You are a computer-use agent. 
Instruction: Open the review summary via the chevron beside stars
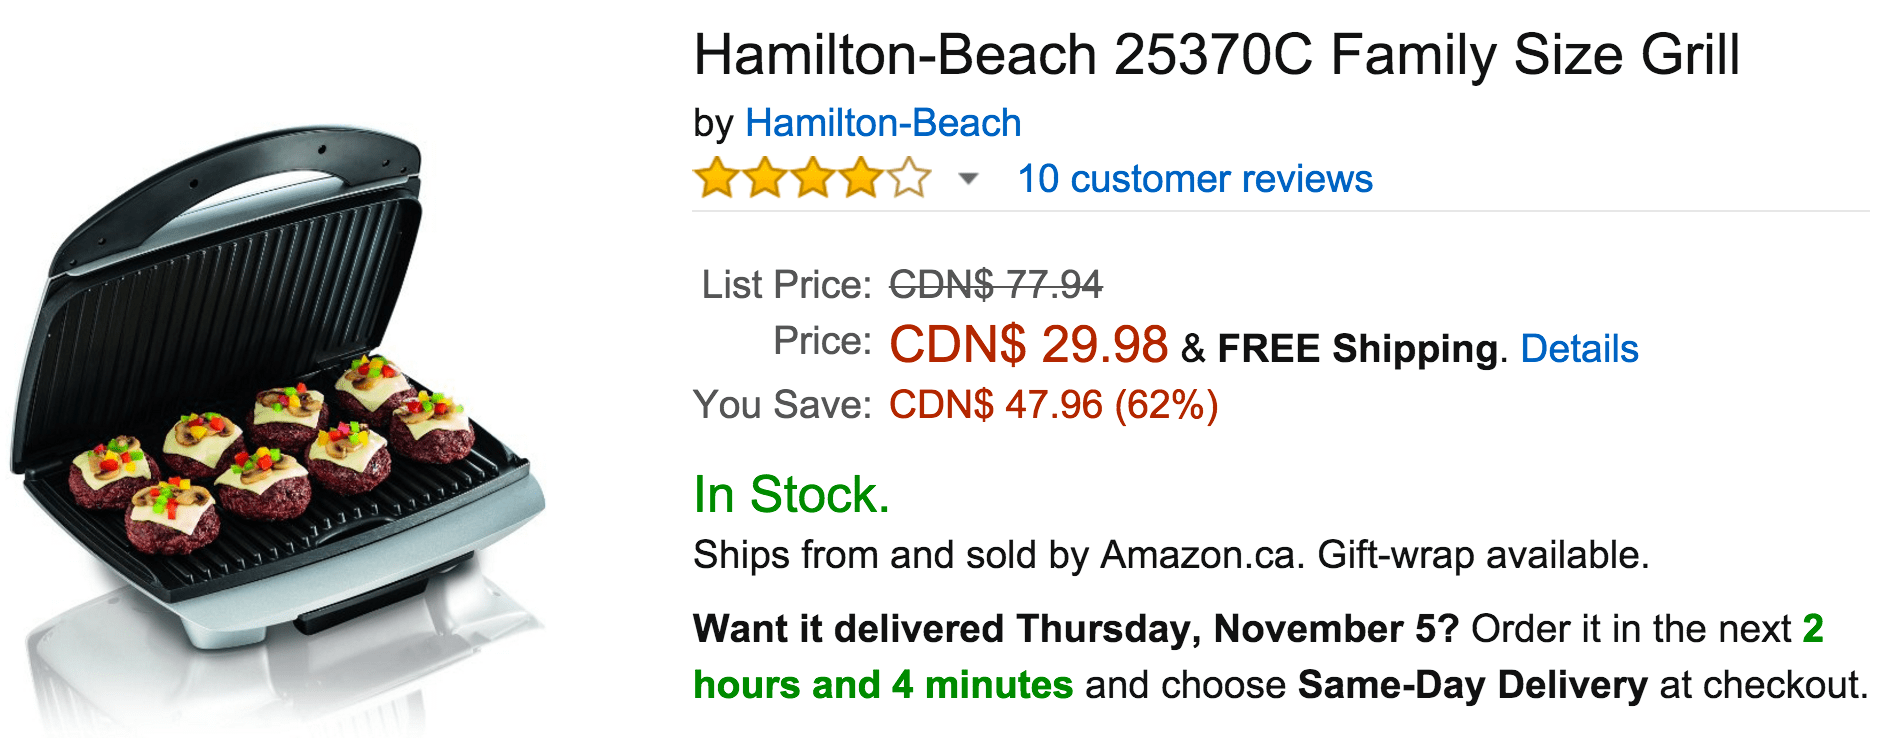pos(965,182)
